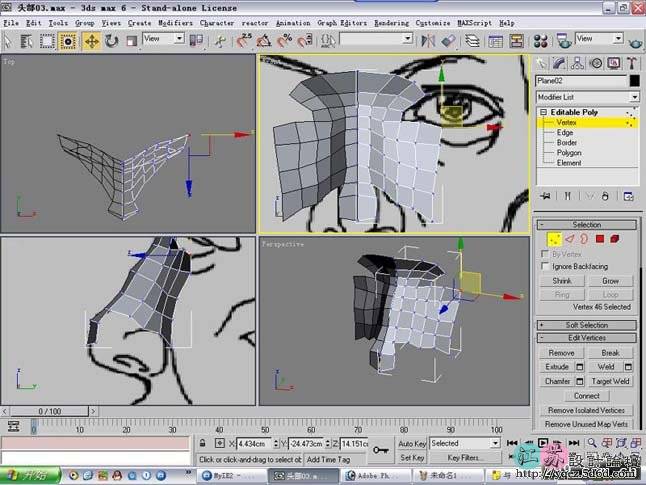Click the Connect button
This screenshot has height=485, width=646.
(x=587, y=396)
